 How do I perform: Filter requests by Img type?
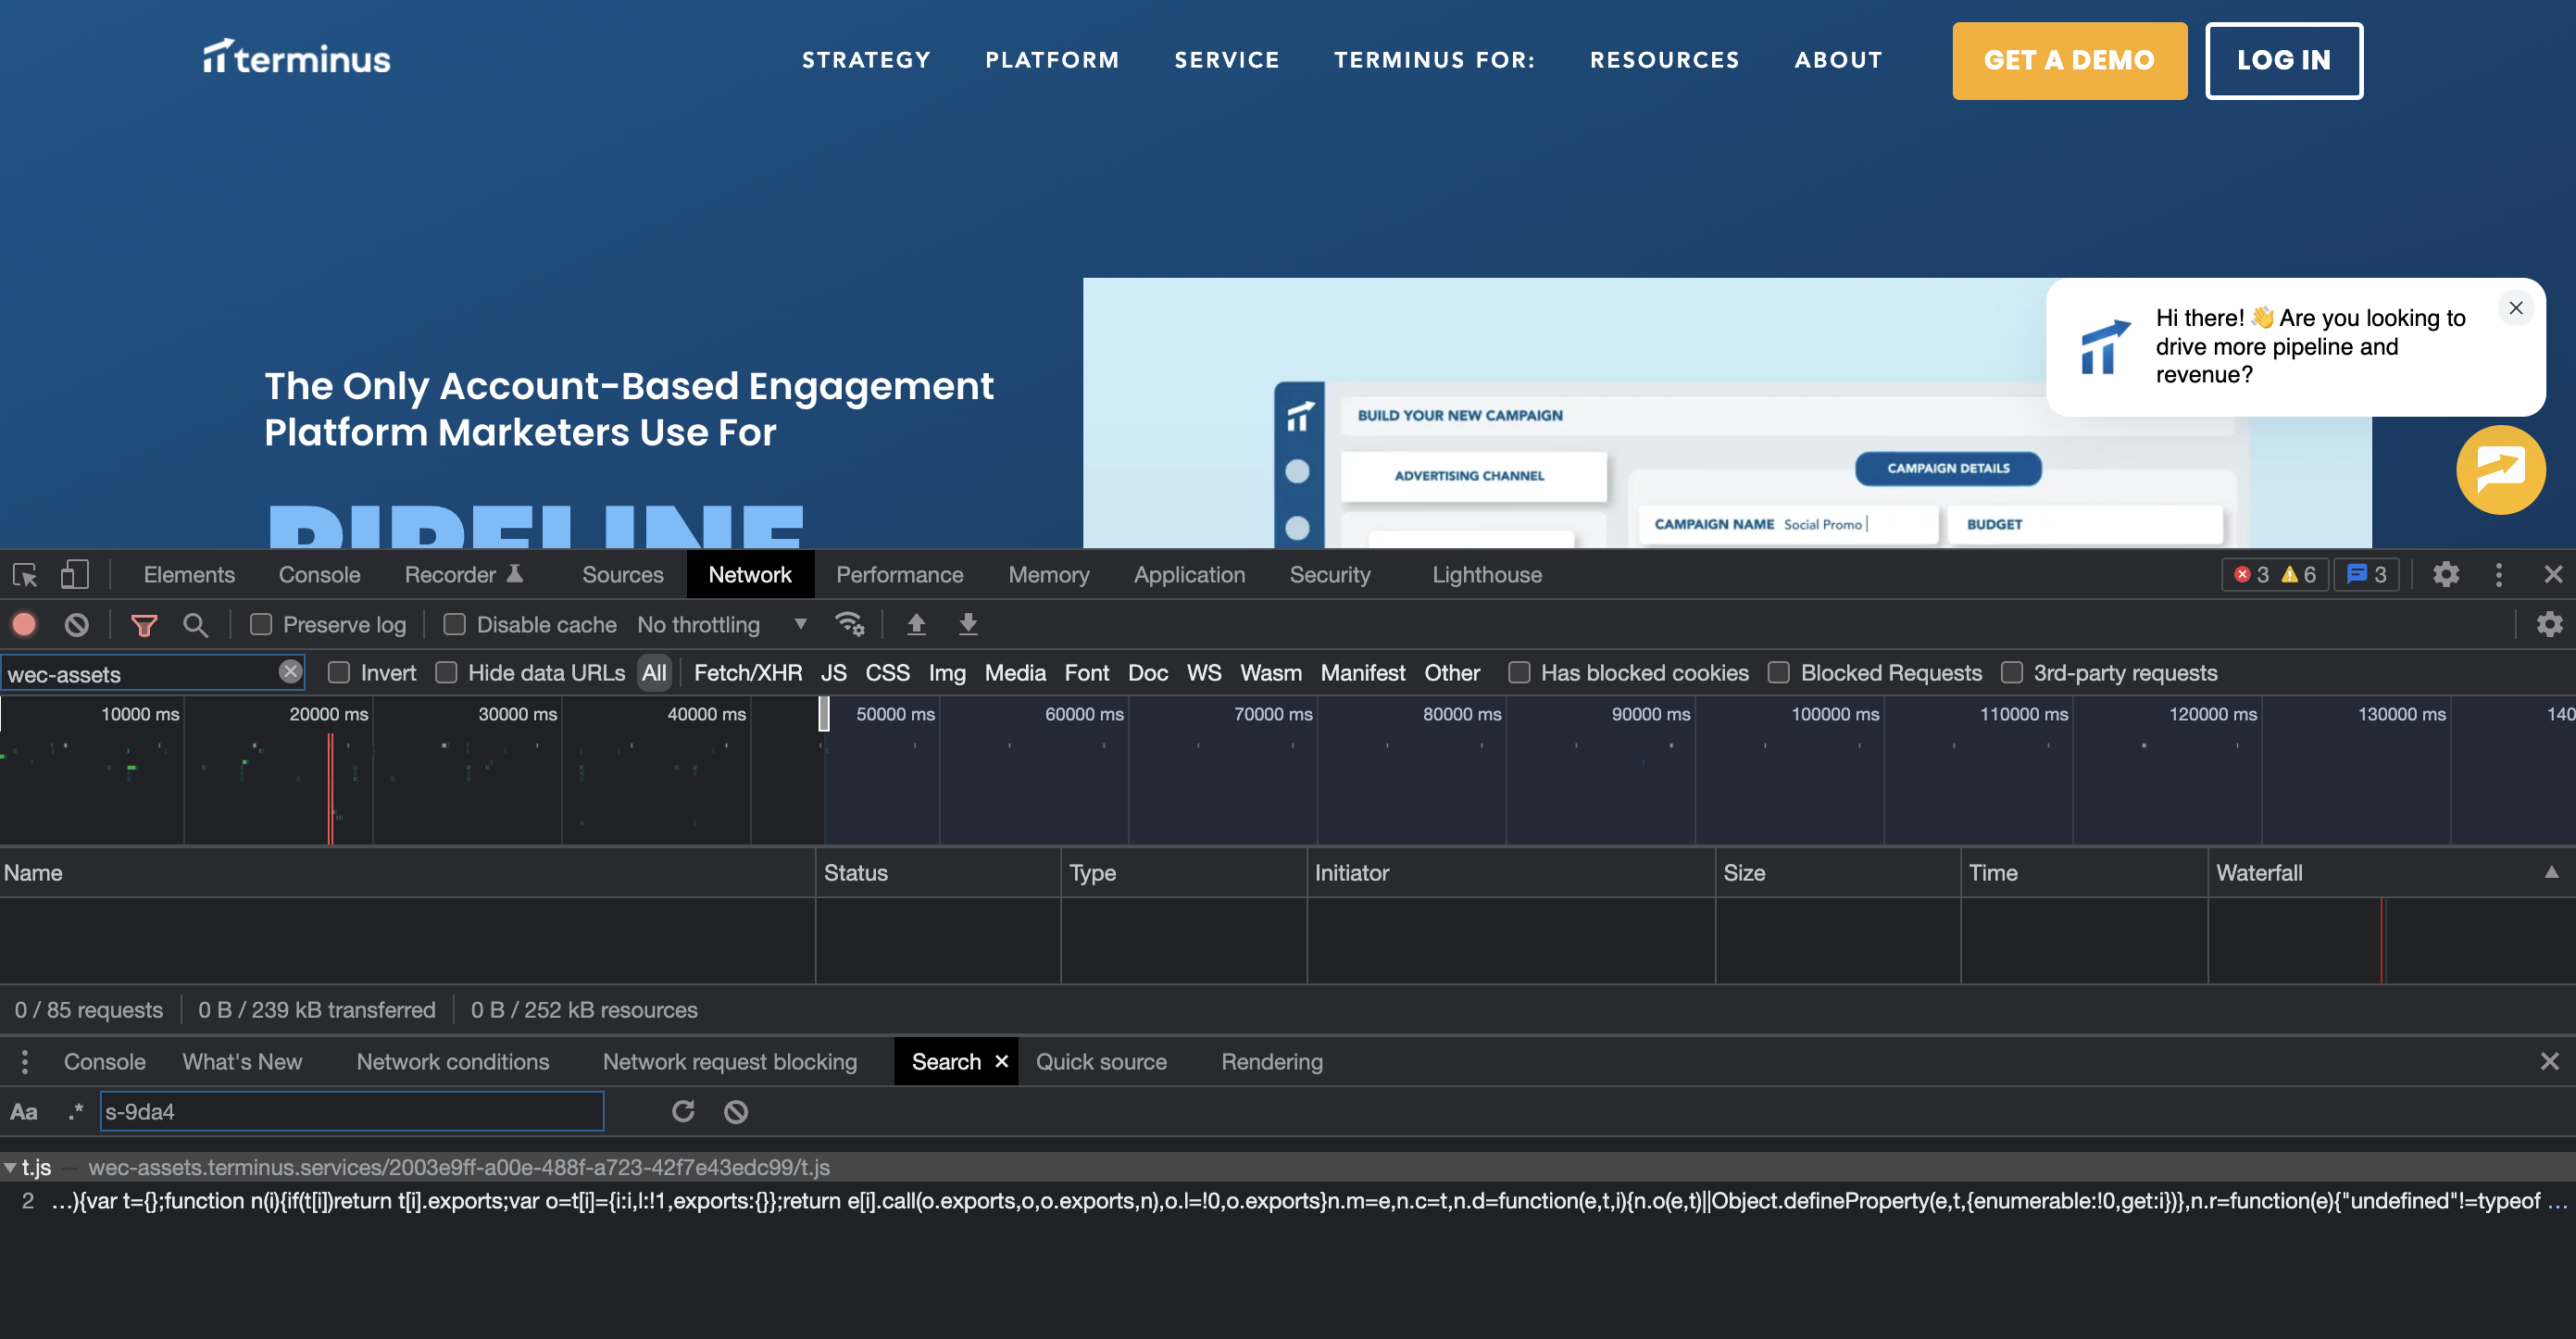click(947, 673)
